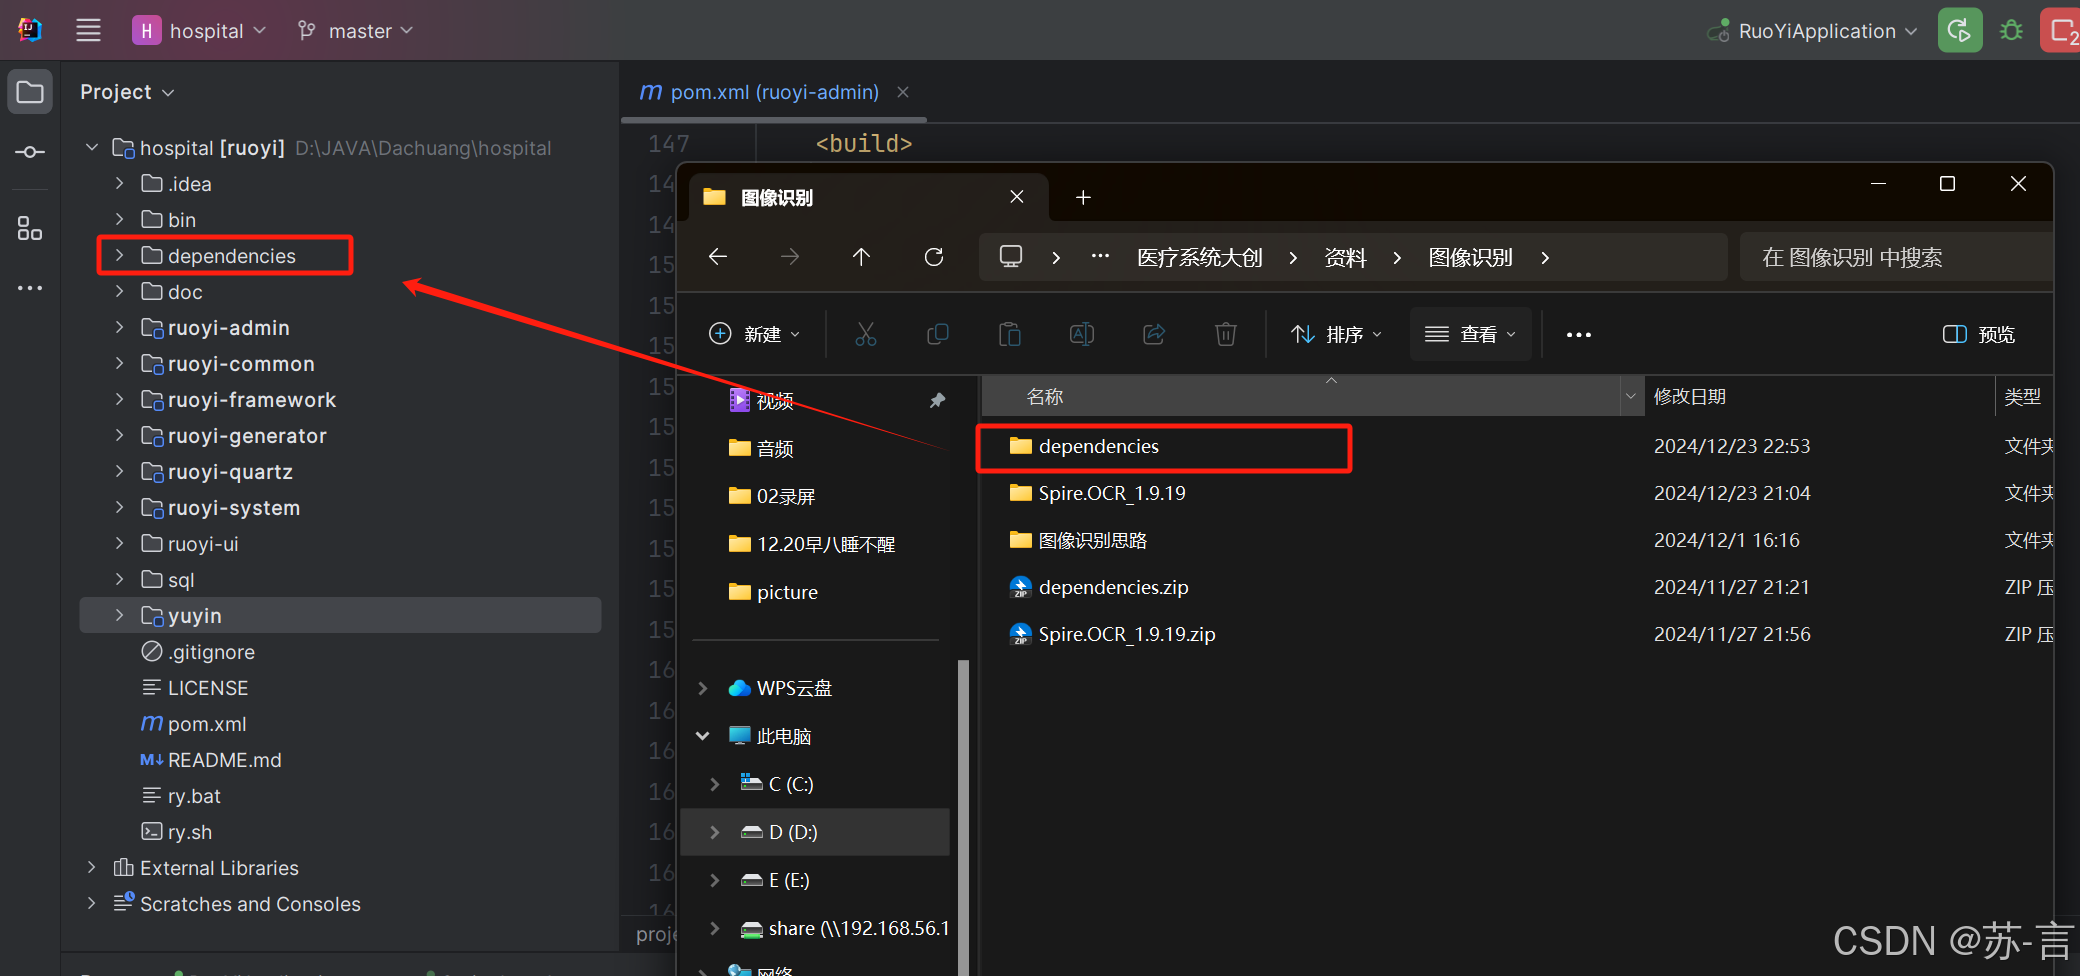Click the Rename icon in Explorer
This screenshot has width=2080, height=976.
[x=1082, y=334]
